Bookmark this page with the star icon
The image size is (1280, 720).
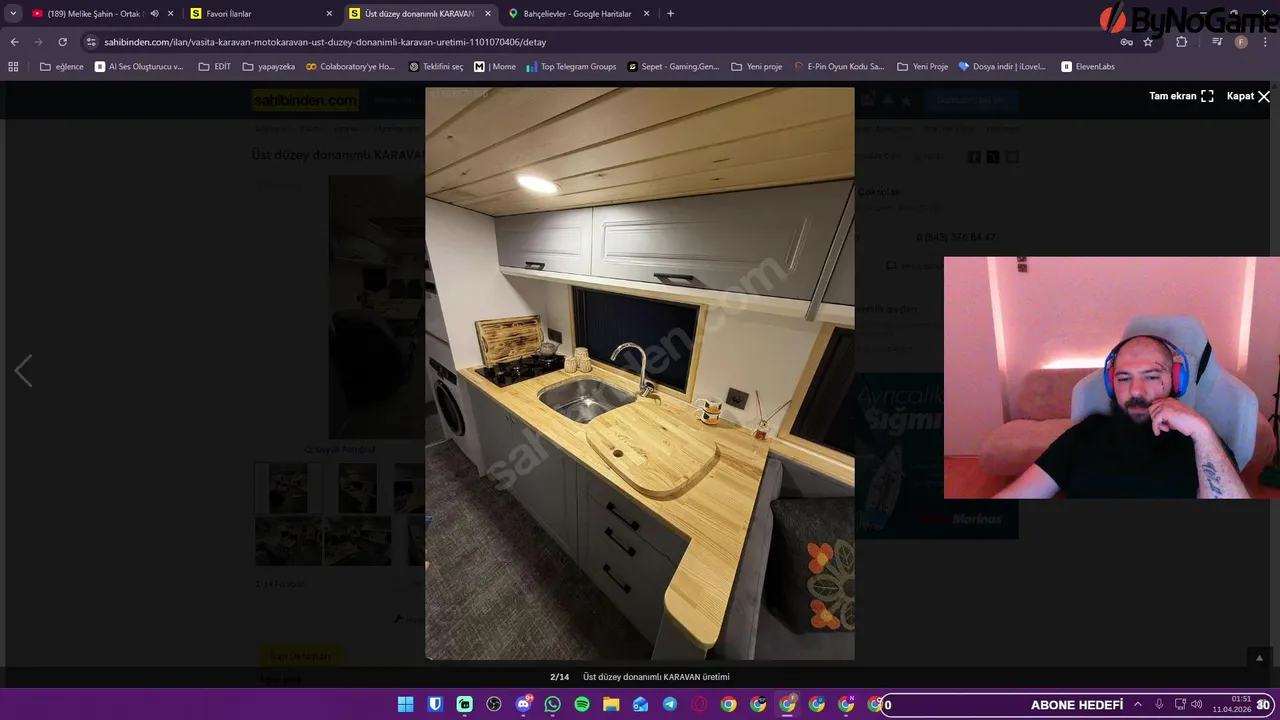click(x=1148, y=42)
